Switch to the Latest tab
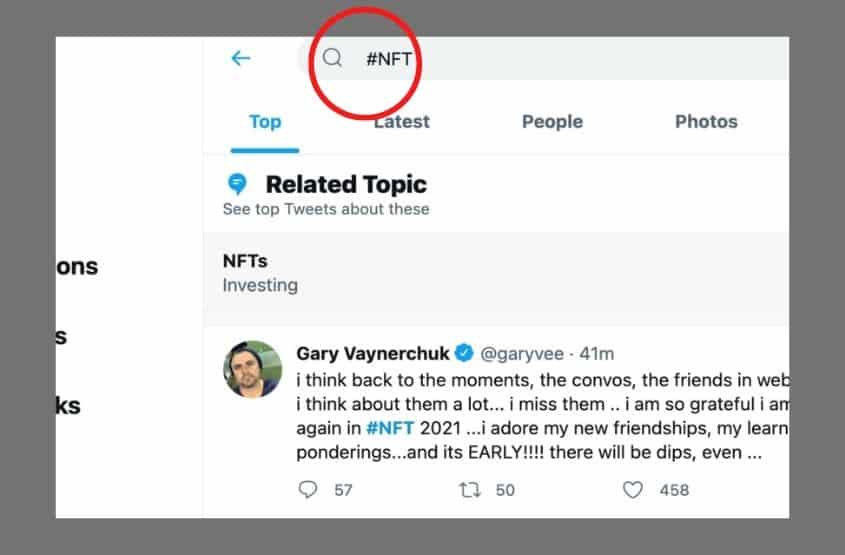 (x=401, y=122)
